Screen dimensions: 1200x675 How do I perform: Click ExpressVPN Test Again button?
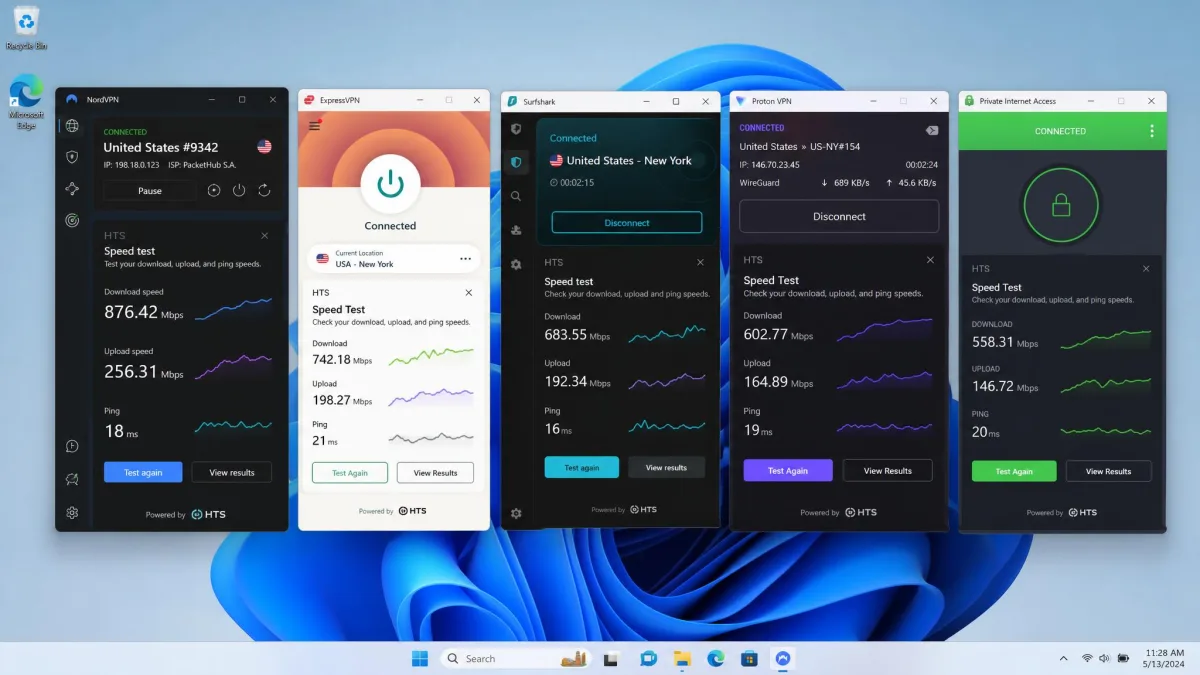coord(350,473)
